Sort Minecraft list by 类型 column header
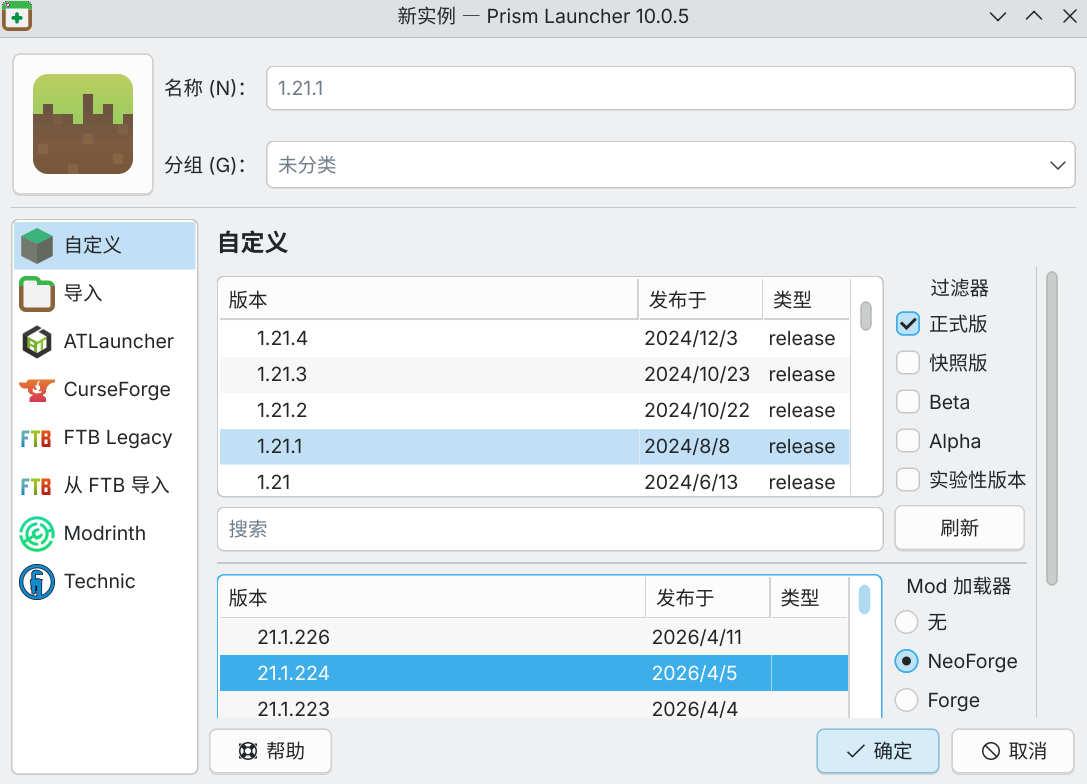This screenshot has height=784, width=1087. pyautogui.click(x=806, y=299)
